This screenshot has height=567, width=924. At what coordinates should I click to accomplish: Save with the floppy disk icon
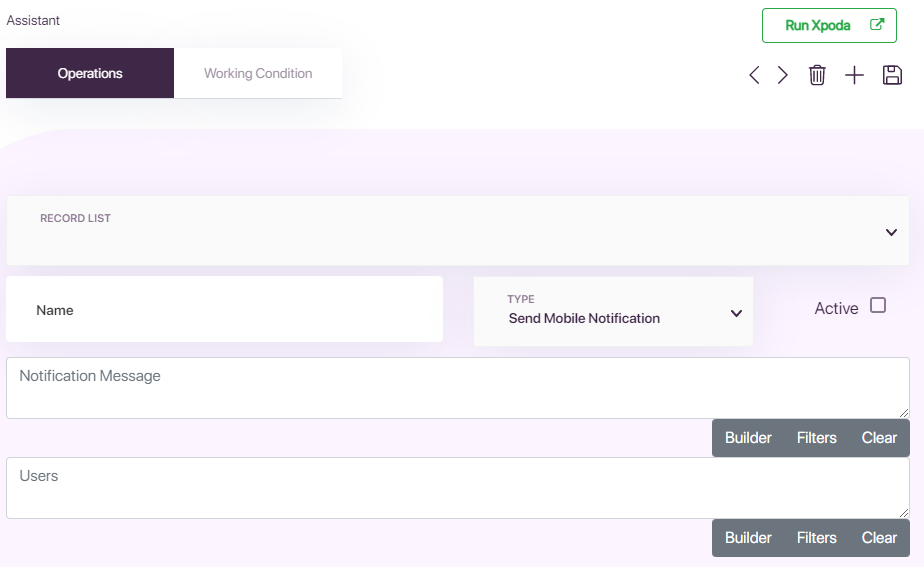coord(892,75)
